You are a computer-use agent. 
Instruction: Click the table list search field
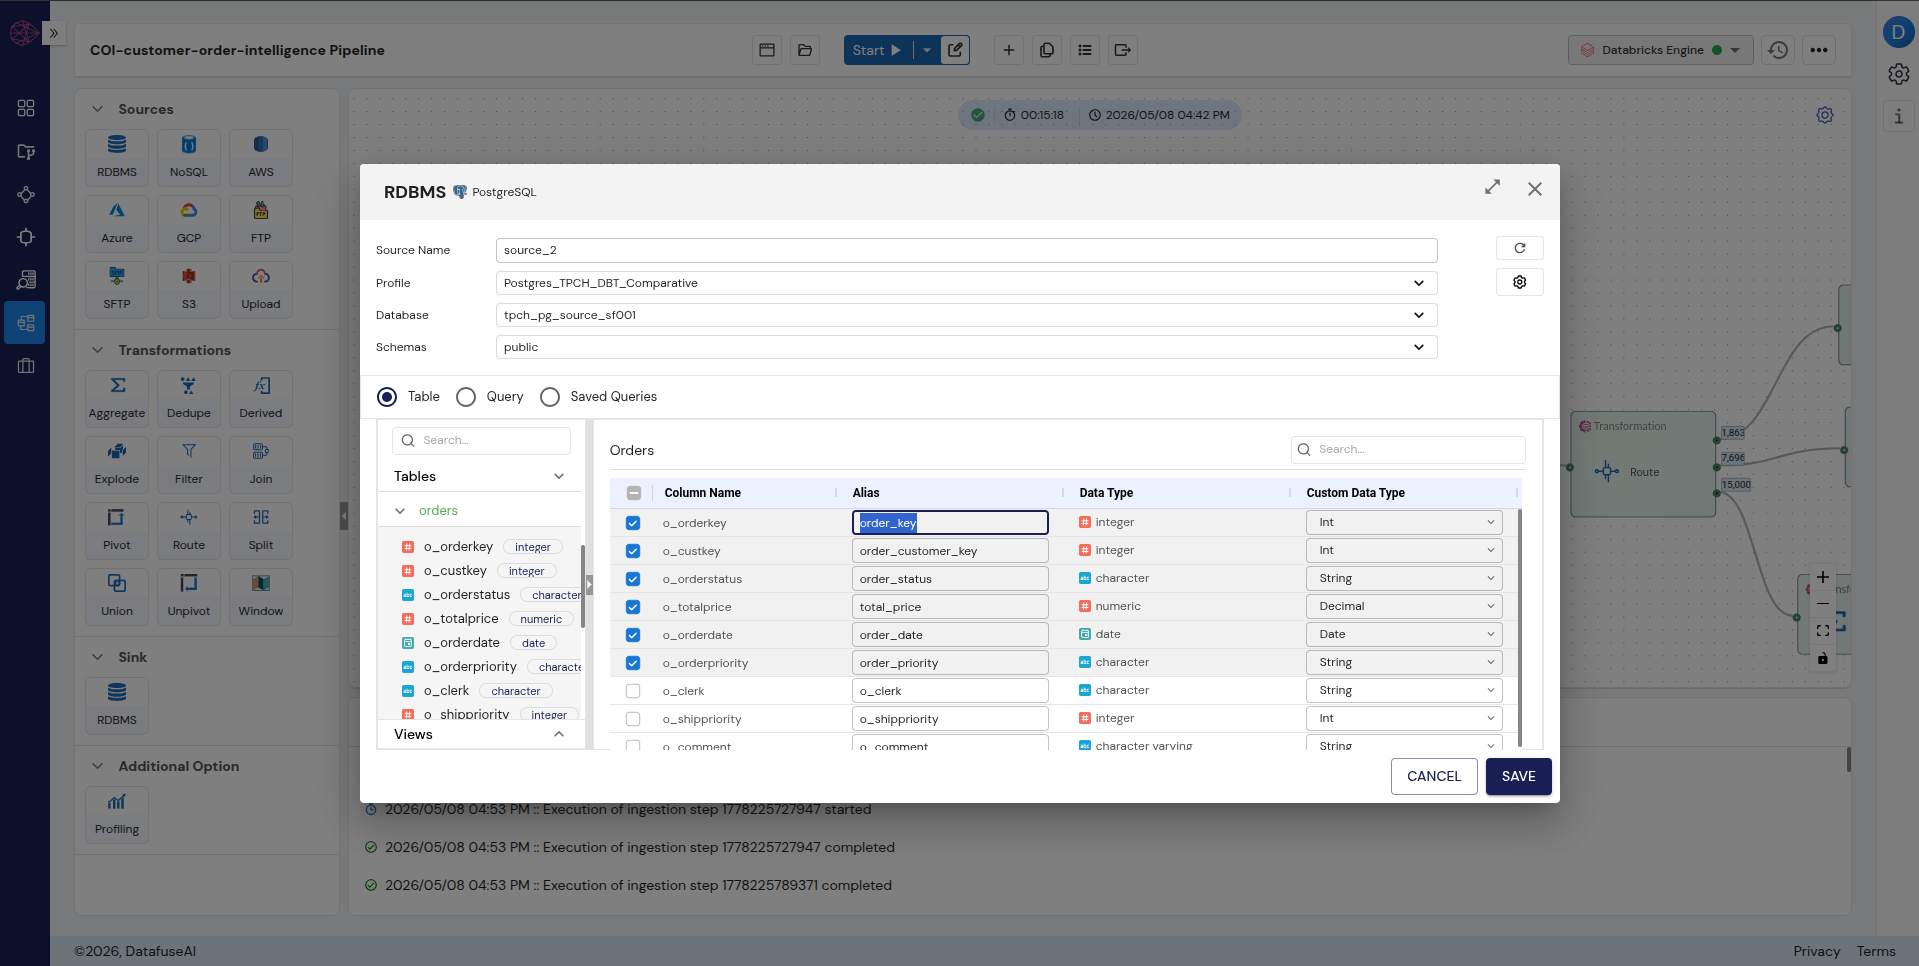pos(481,440)
